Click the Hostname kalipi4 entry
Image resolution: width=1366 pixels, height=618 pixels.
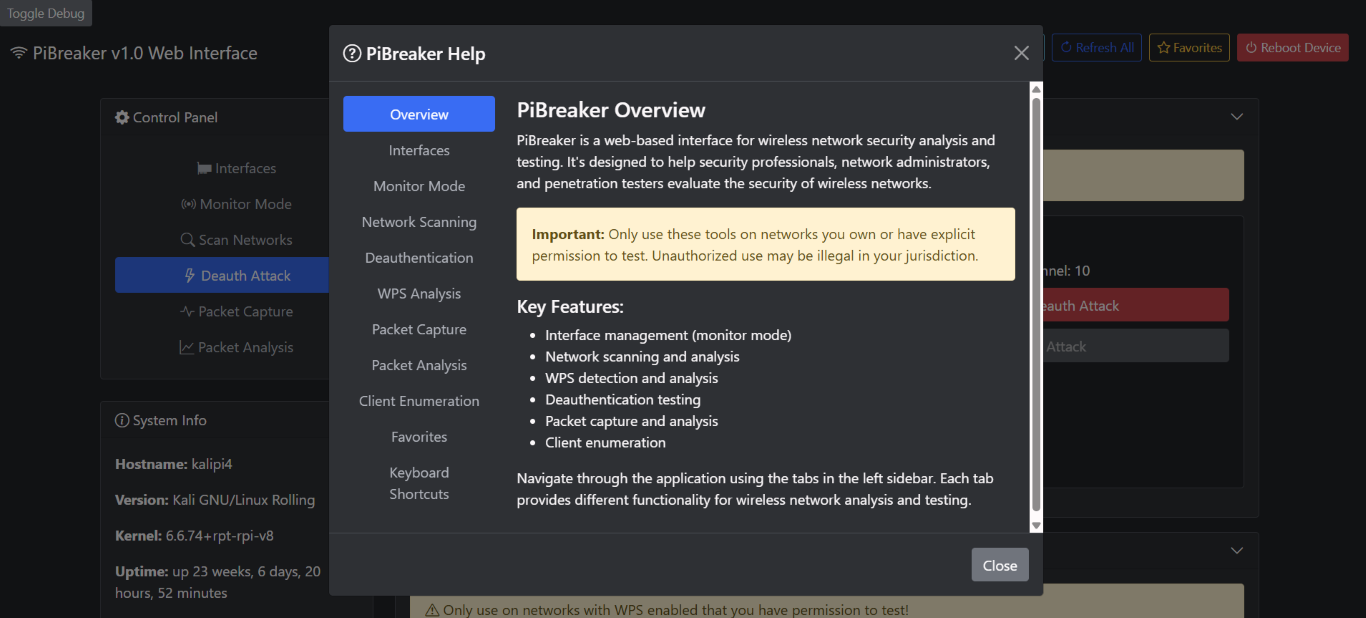click(x=174, y=464)
